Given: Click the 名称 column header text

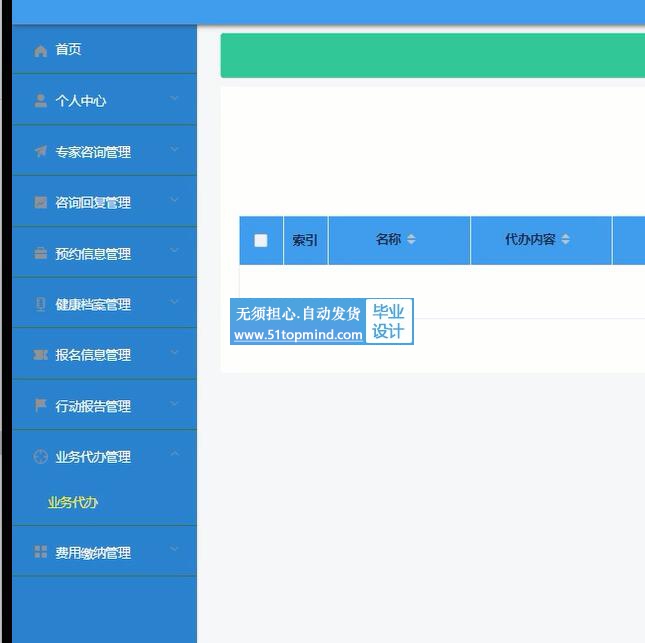Looking at the screenshot, I should pos(388,239).
